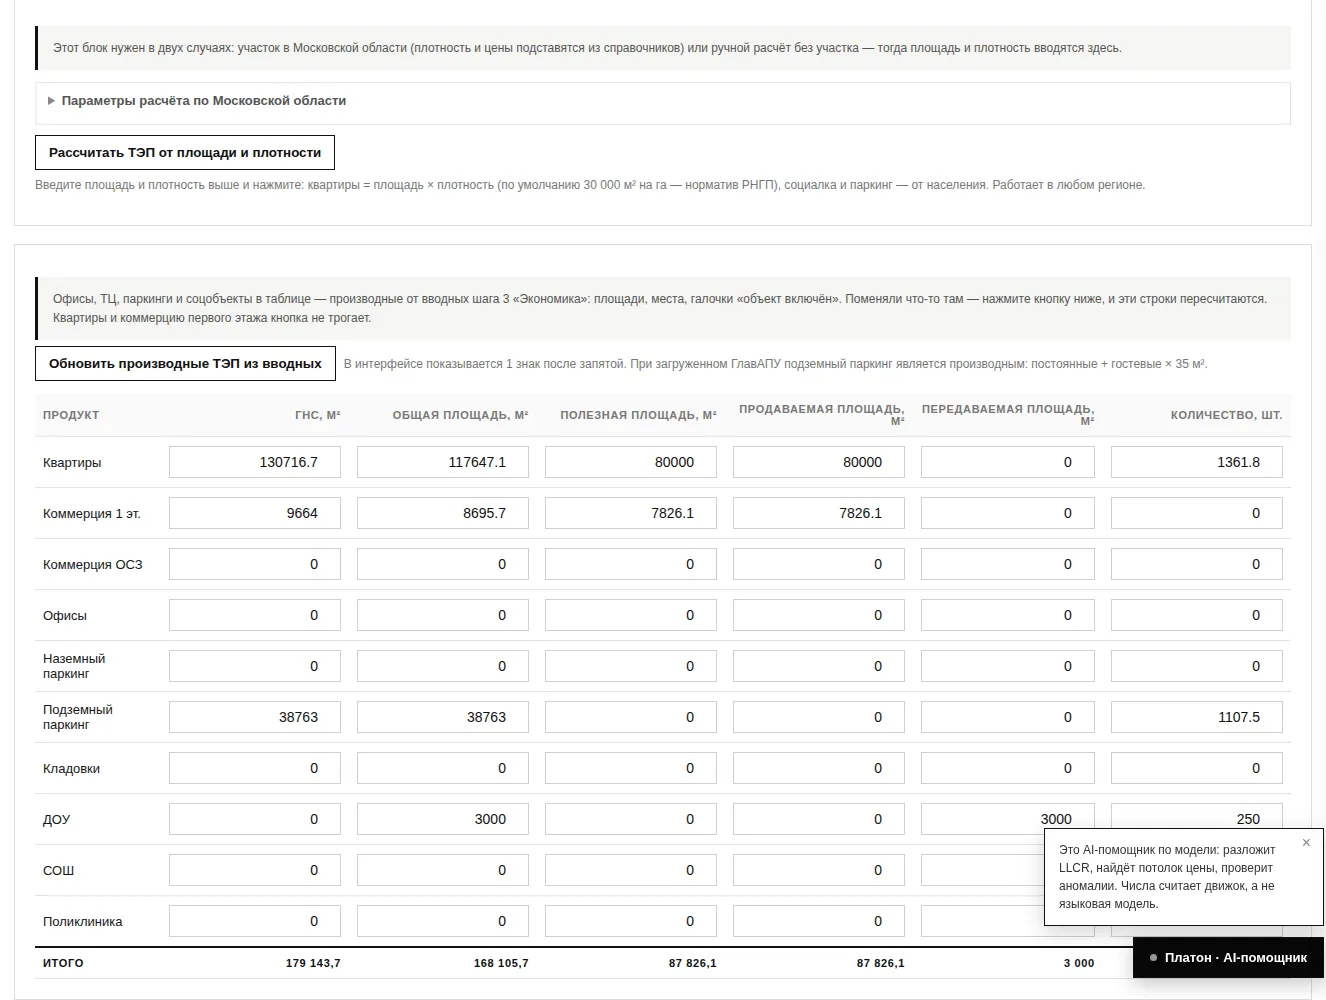1326x1000 pixels.
Task: Click the Количество, шт. column header
Action: tap(1226, 415)
